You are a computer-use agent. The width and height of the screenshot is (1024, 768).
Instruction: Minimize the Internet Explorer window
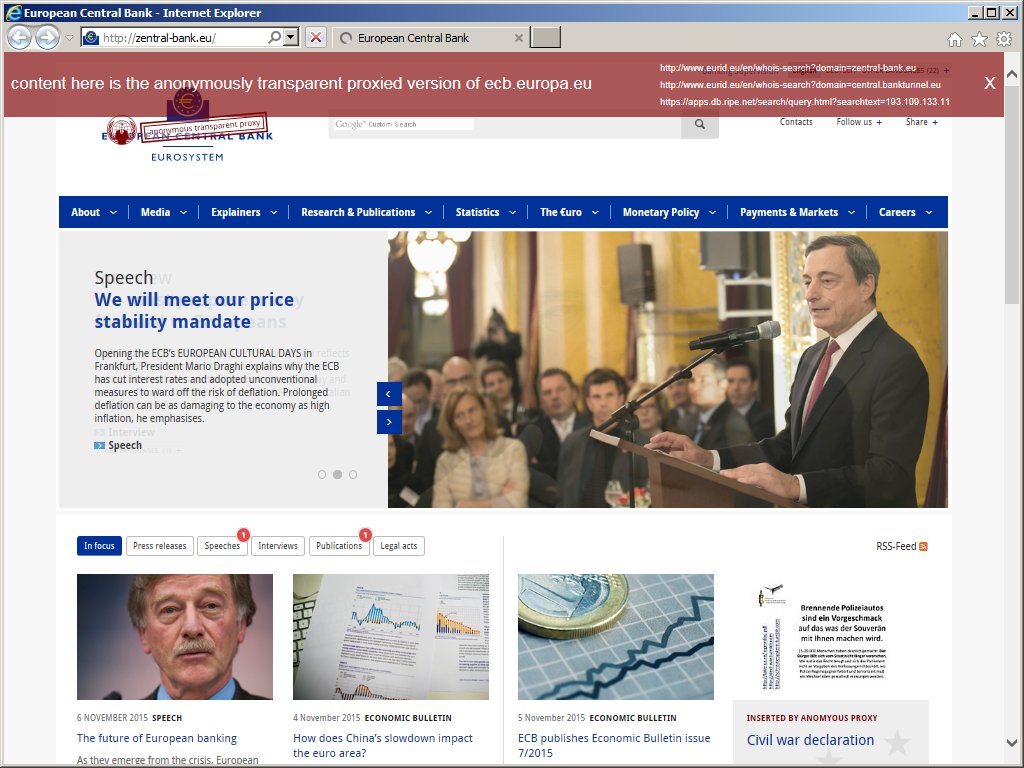coord(976,12)
